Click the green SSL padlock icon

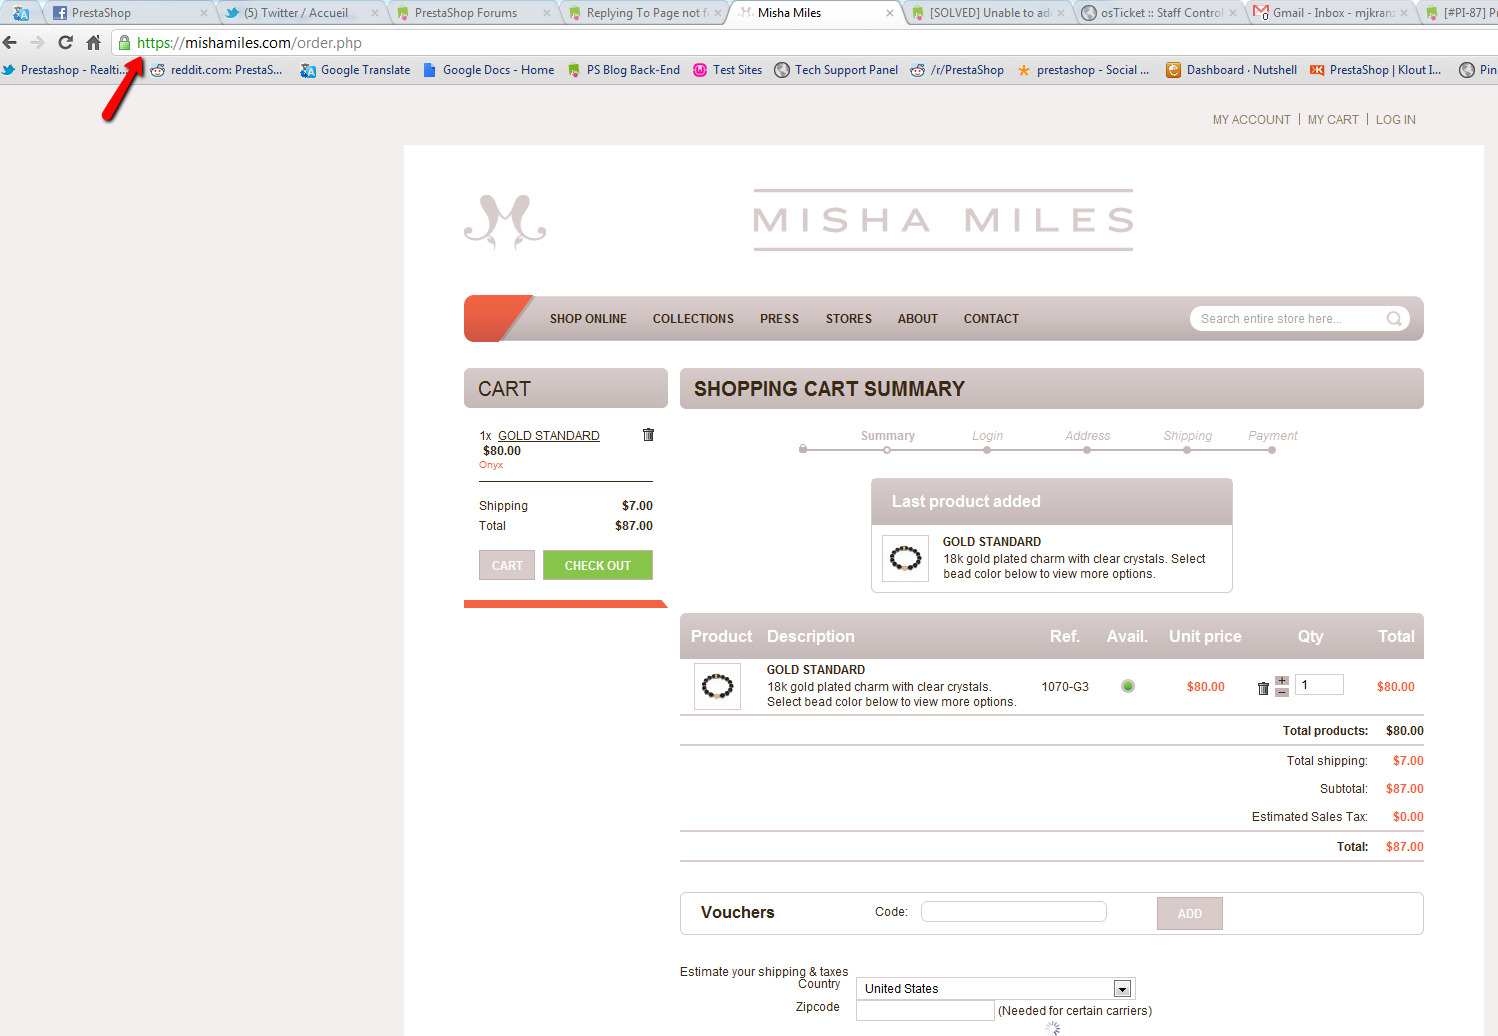tap(124, 43)
